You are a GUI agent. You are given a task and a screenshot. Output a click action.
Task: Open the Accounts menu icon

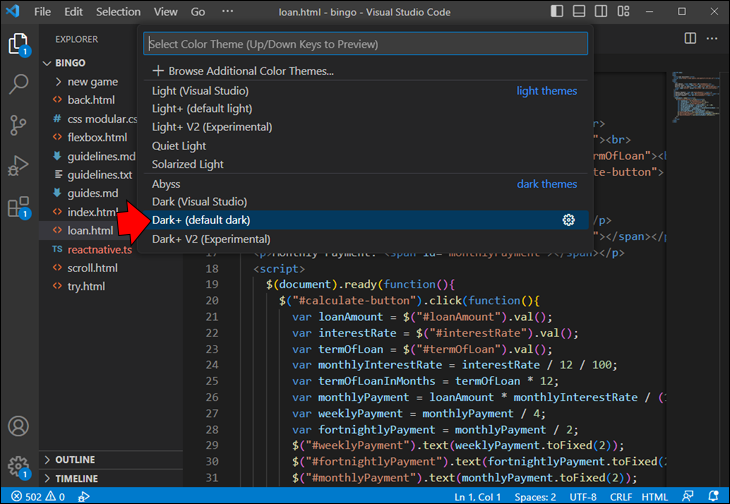coord(19,426)
